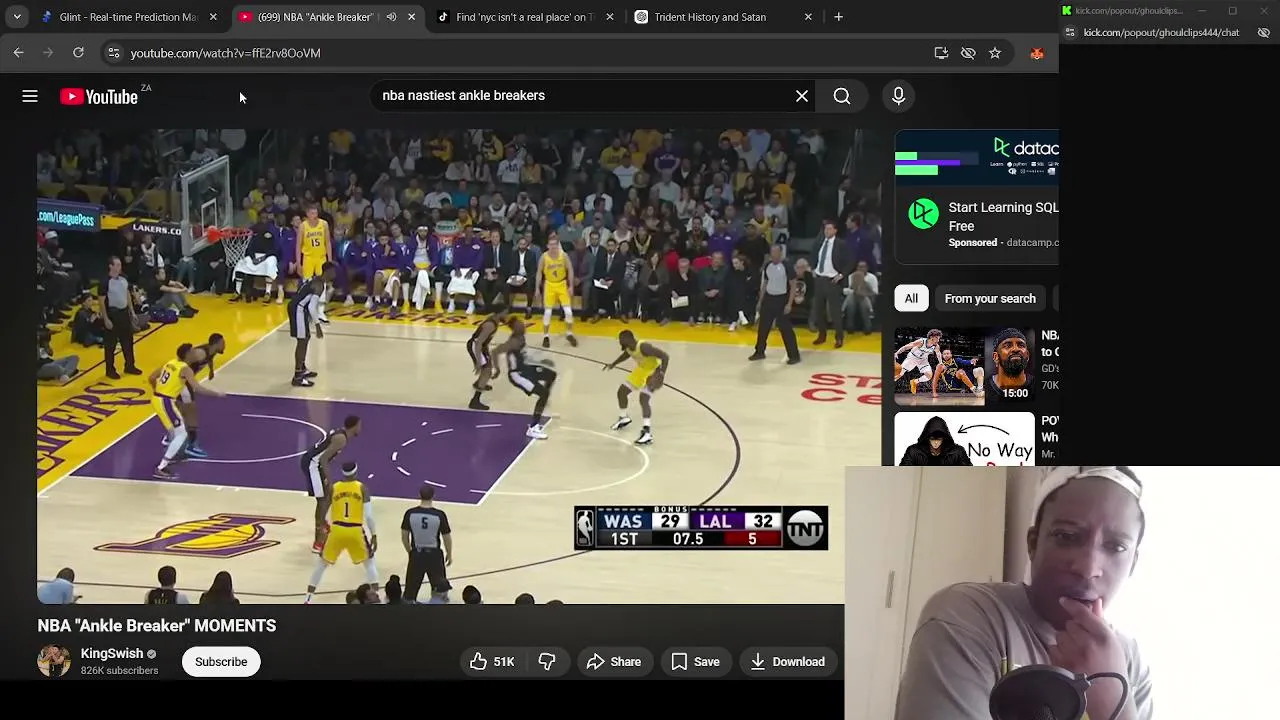The width and height of the screenshot is (1280, 720).
Task: Click the install app icon in the address bar
Action: tap(941, 53)
